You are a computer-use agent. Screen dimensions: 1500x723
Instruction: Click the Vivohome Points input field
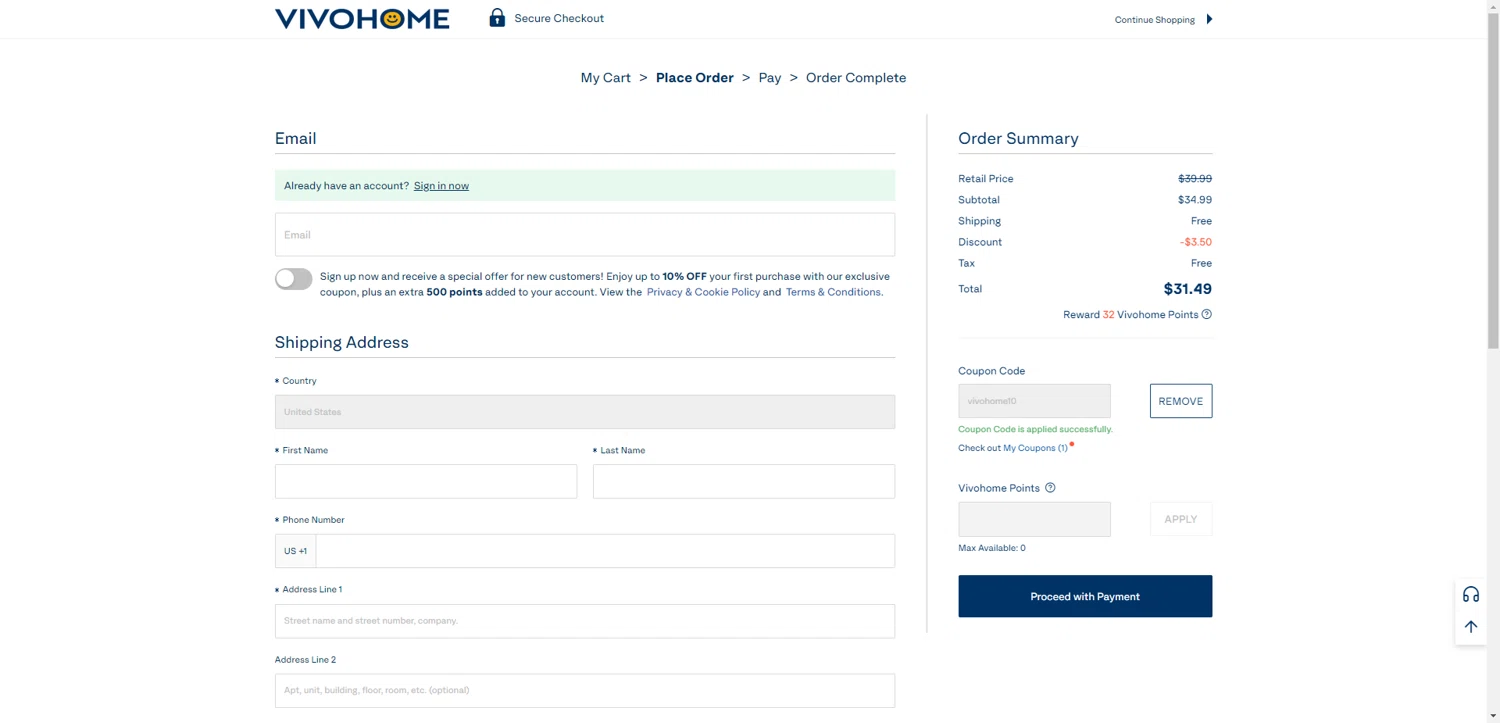click(1034, 519)
